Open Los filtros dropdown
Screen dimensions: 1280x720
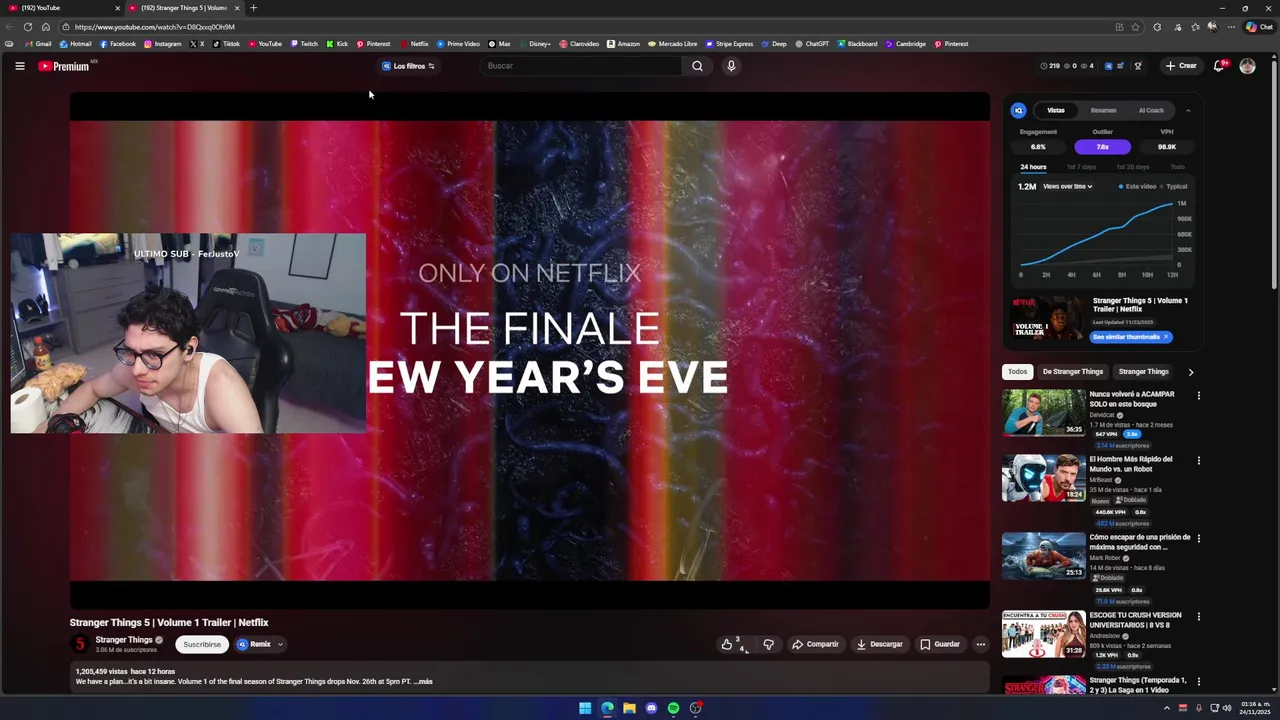coord(409,66)
